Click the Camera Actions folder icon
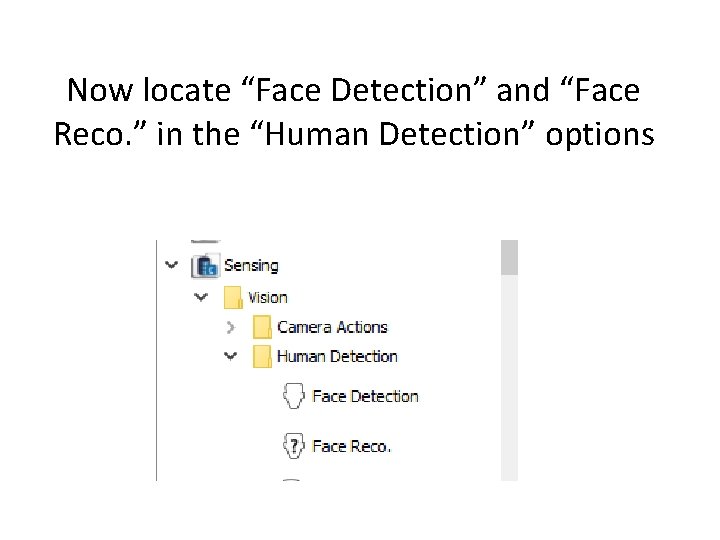The image size is (720, 540). pos(262,327)
